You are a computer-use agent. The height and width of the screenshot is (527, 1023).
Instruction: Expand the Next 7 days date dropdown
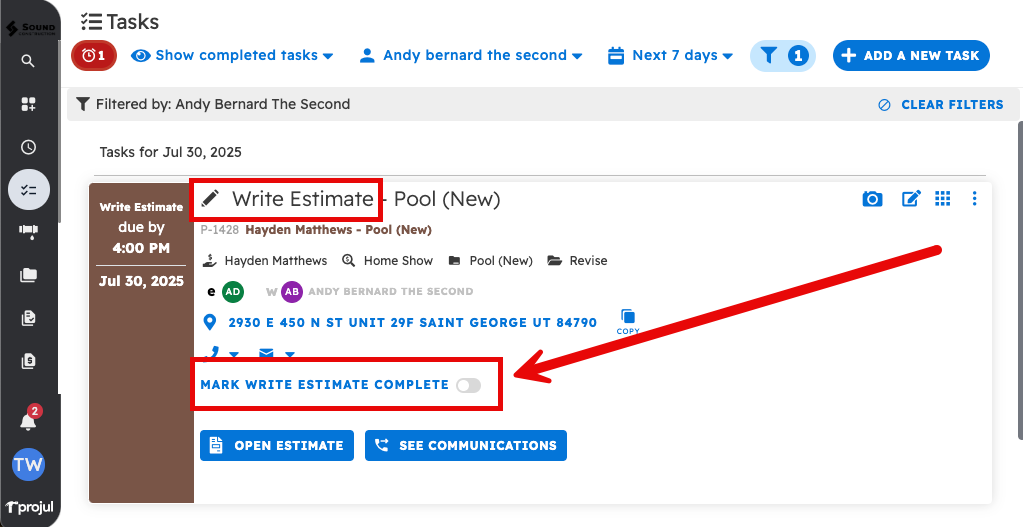(x=671, y=56)
